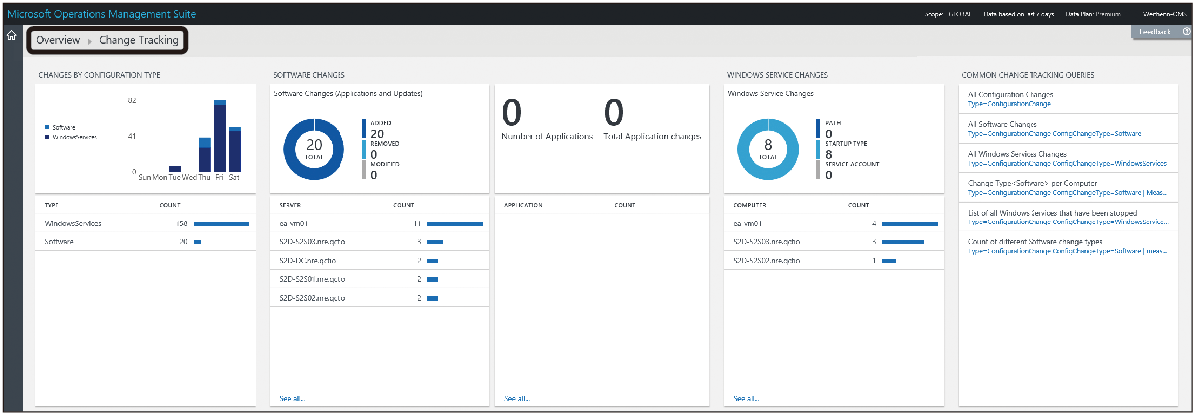Open the help question mark icon
The height and width of the screenshot is (416, 1196).
click(1185, 32)
